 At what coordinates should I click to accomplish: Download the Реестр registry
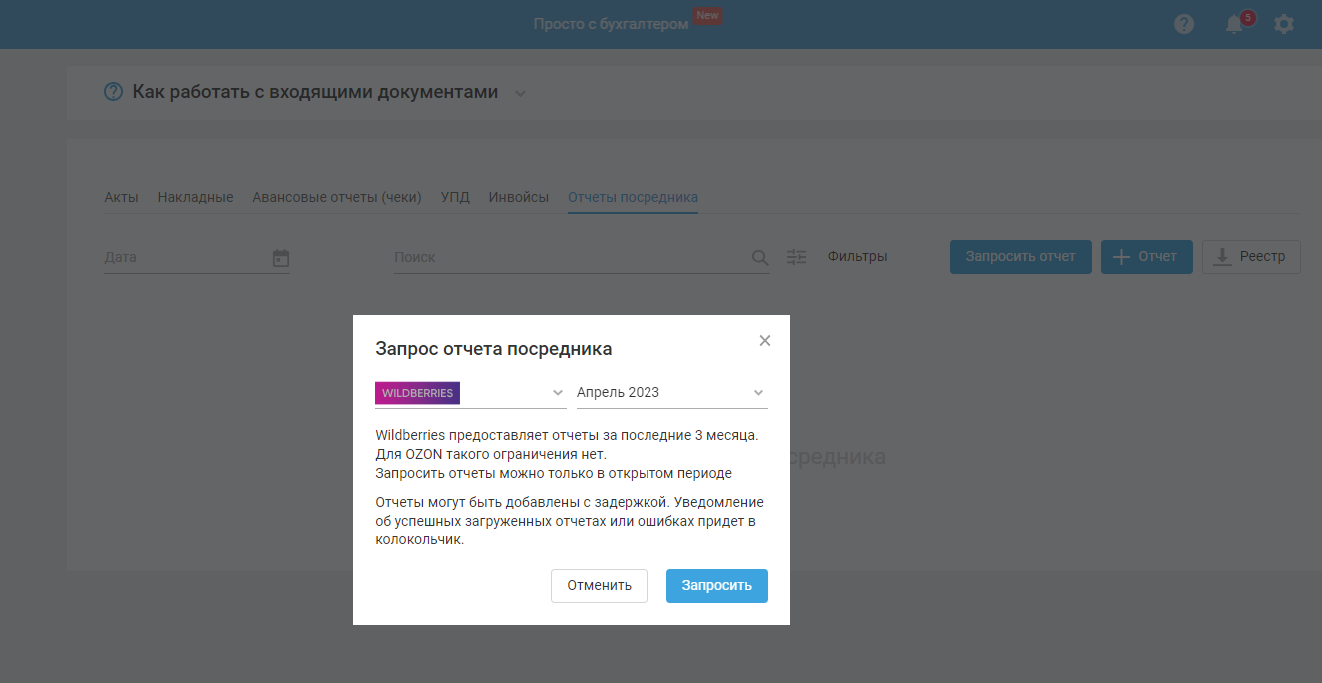(1250, 257)
